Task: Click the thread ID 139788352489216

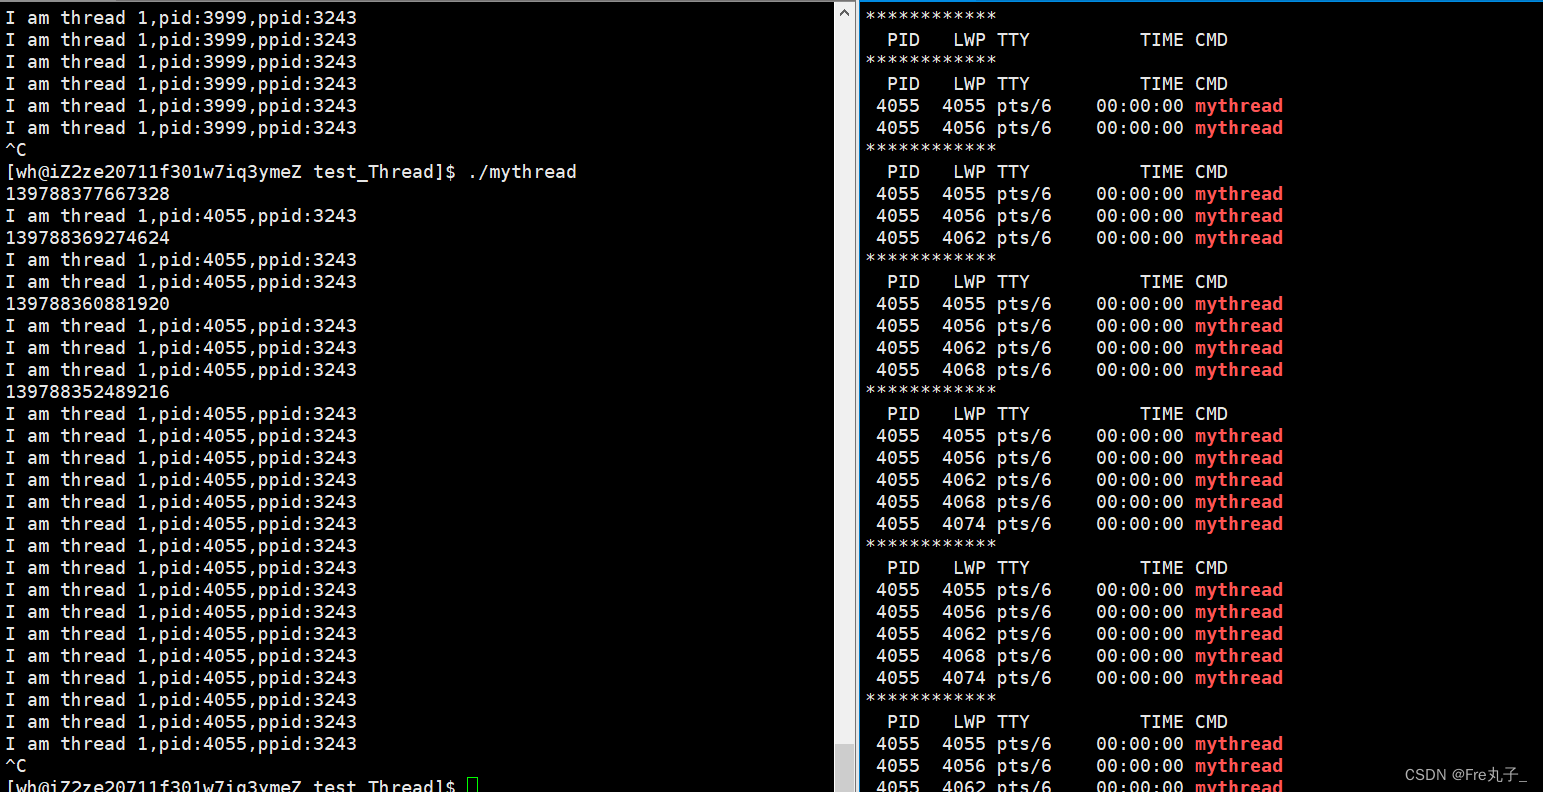Action: [x=88, y=392]
